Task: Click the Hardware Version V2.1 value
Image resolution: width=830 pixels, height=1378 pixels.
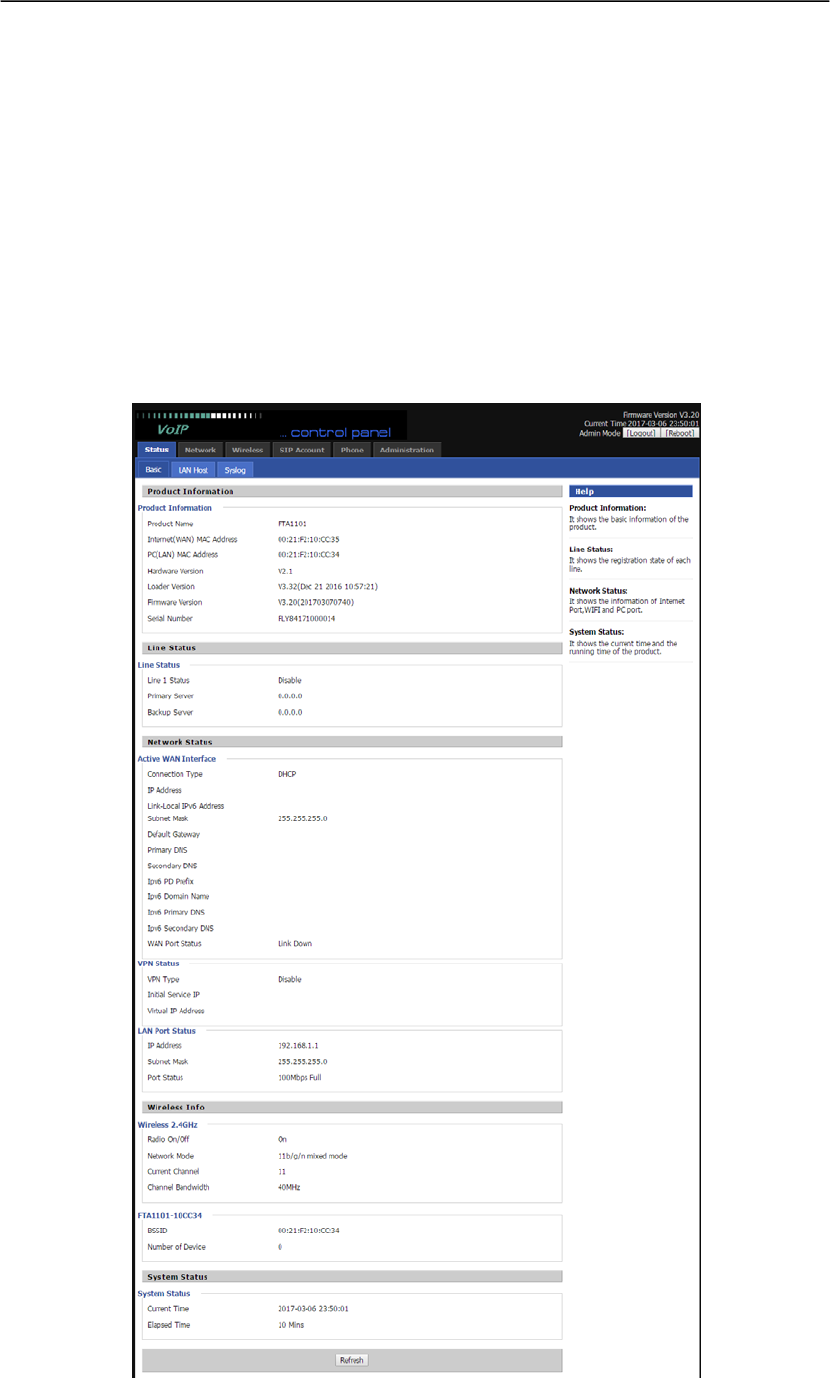Action: pos(284,571)
